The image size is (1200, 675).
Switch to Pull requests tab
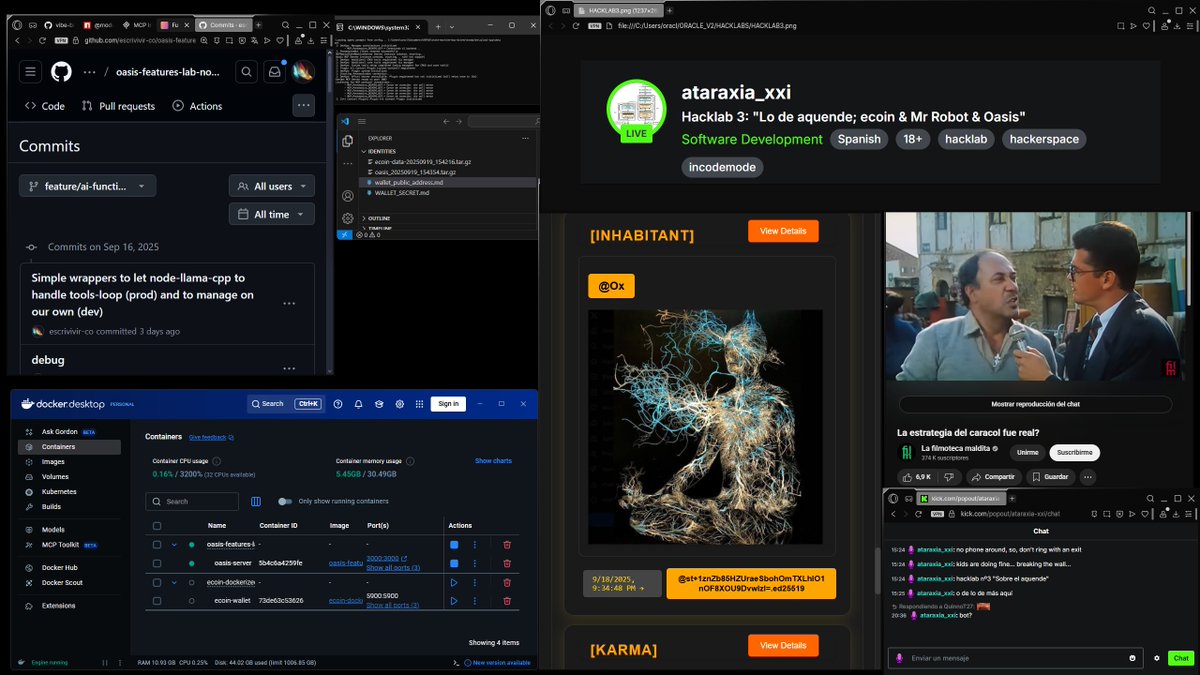coord(118,106)
